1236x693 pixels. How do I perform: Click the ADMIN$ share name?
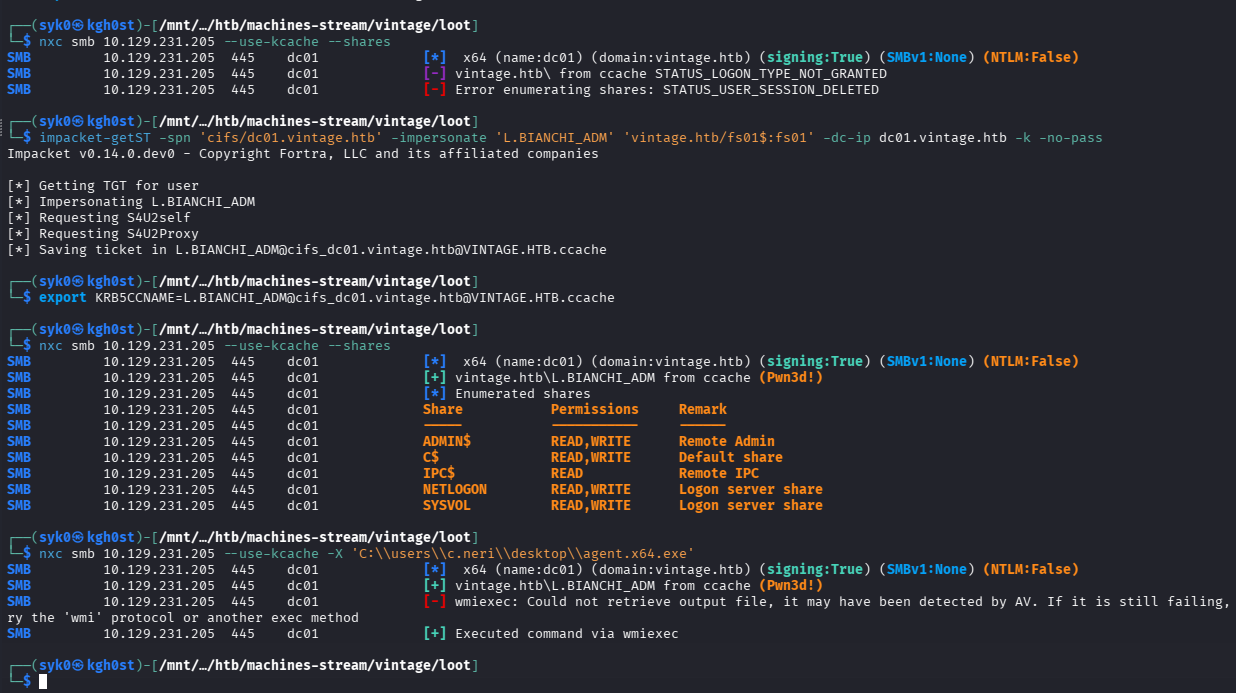tap(447, 441)
